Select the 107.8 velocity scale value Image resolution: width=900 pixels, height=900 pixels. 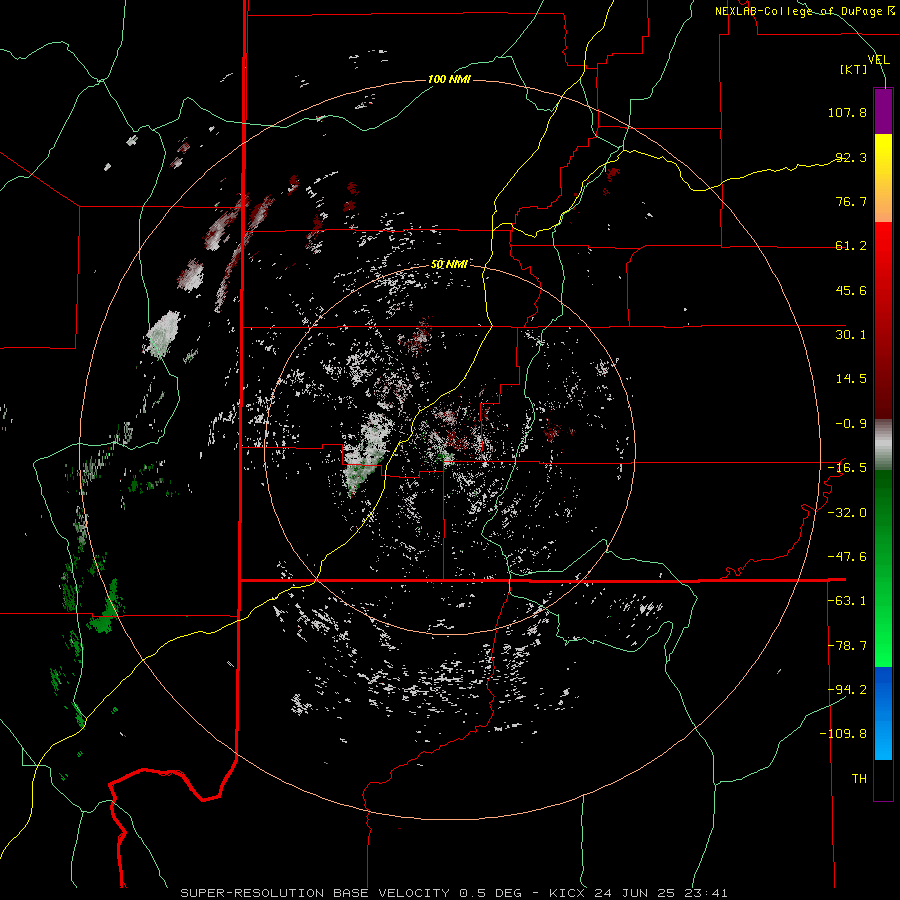pyautogui.click(x=847, y=112)
